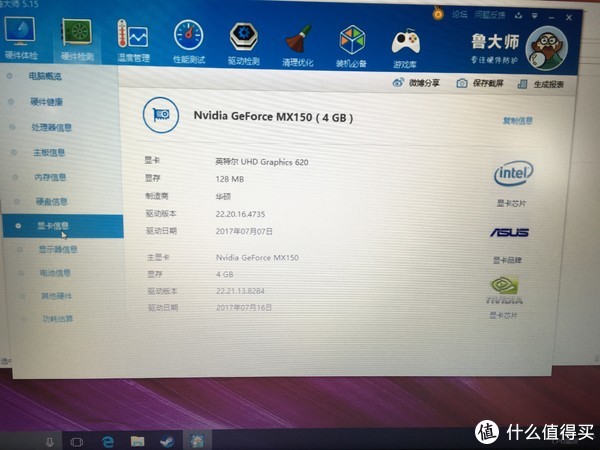This screenshot has height=450, width=600.
Task: Open File Explorer from the taskbar
Action: [x=137, y=442]
